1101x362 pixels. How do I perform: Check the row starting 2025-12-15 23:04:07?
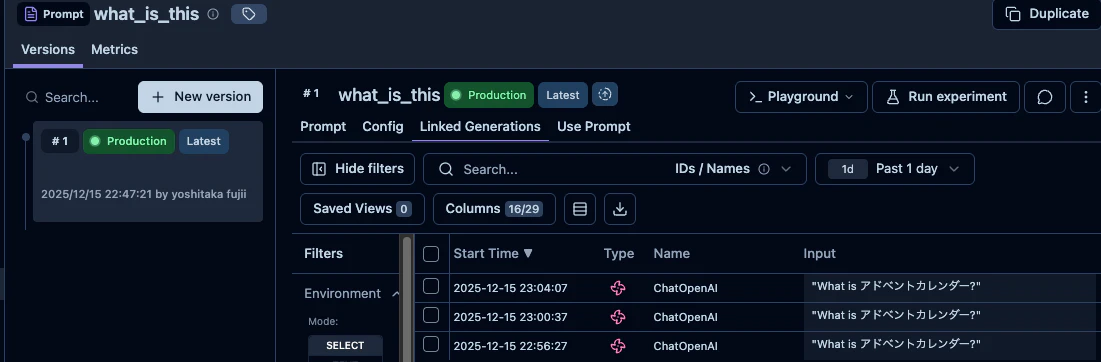click(431, 286)
